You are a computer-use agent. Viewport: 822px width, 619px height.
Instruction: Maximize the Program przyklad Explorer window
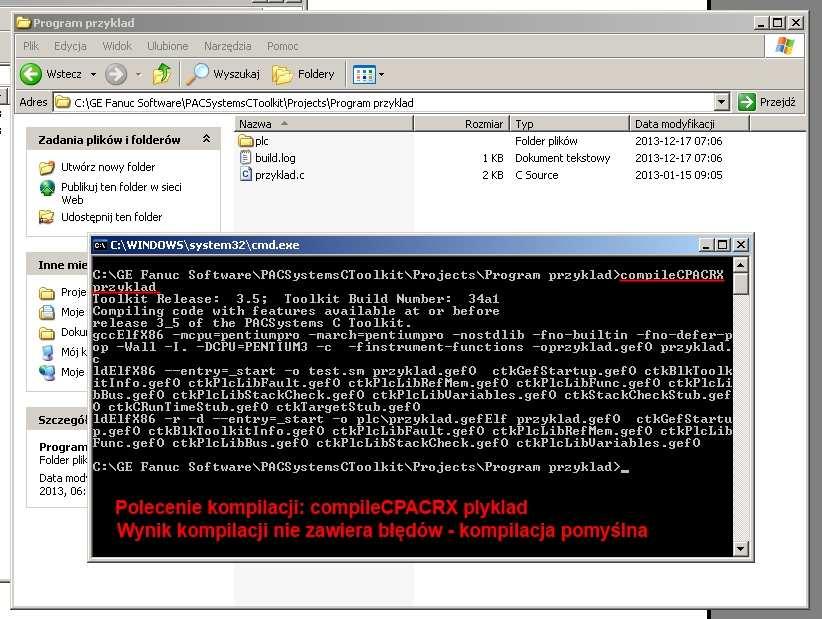(778, 23)
